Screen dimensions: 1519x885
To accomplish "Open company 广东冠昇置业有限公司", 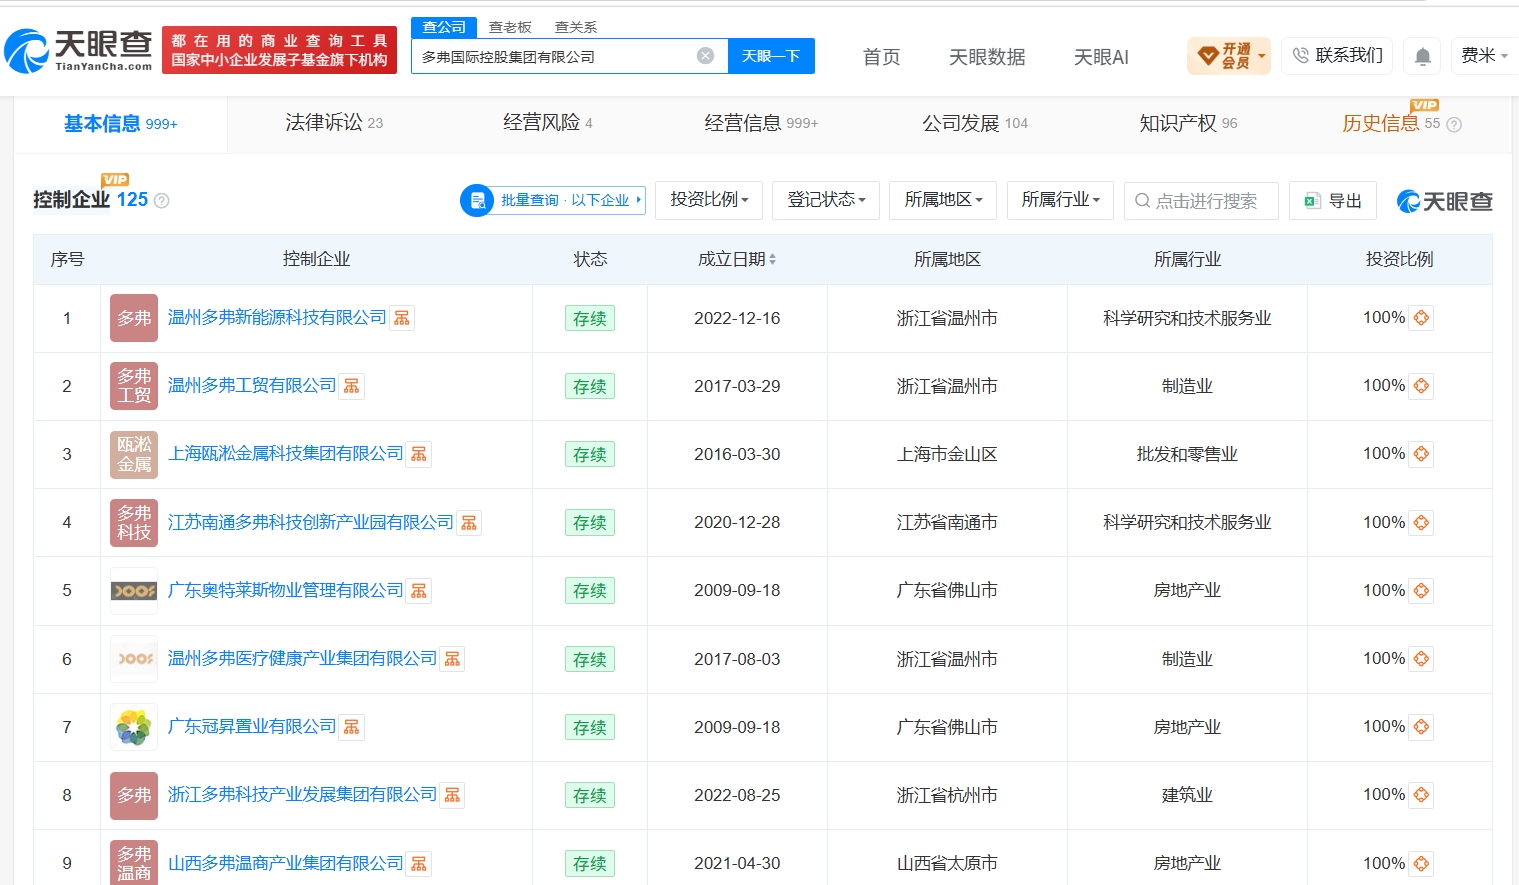I will 252,727.
